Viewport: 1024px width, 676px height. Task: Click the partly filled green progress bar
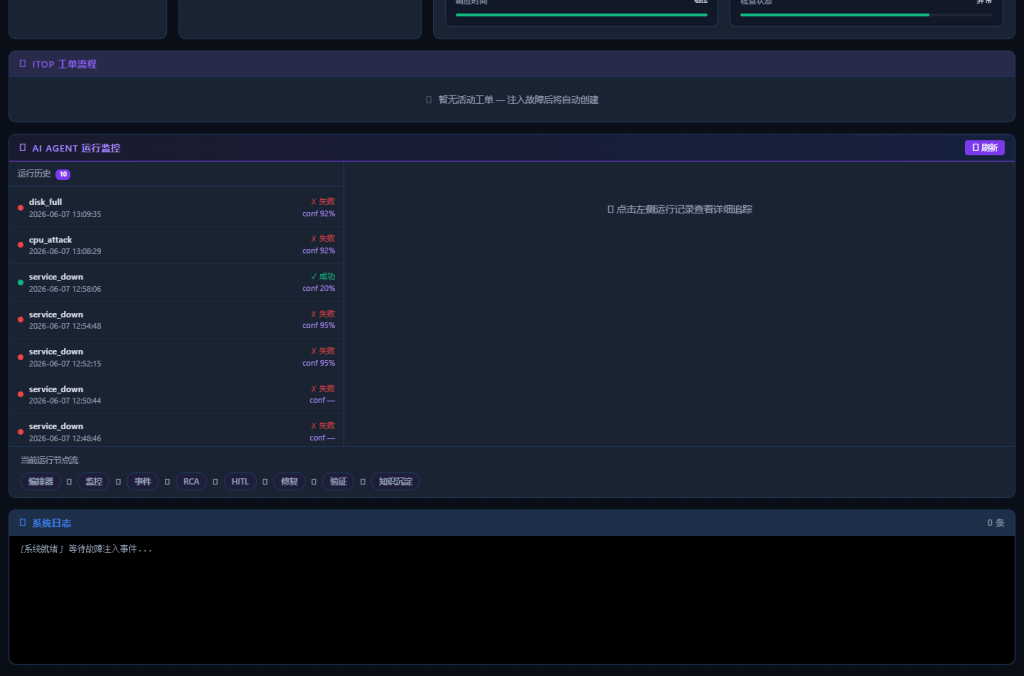click(866, 14)
